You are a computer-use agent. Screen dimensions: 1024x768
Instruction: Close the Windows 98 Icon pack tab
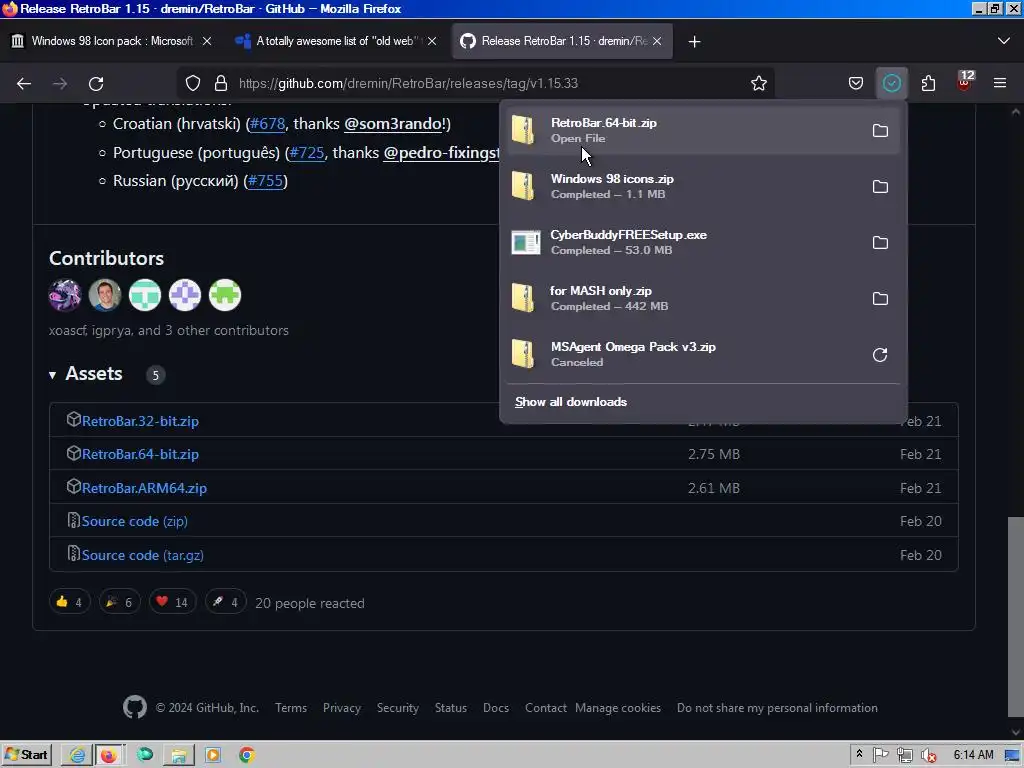[x=206, y=41]
